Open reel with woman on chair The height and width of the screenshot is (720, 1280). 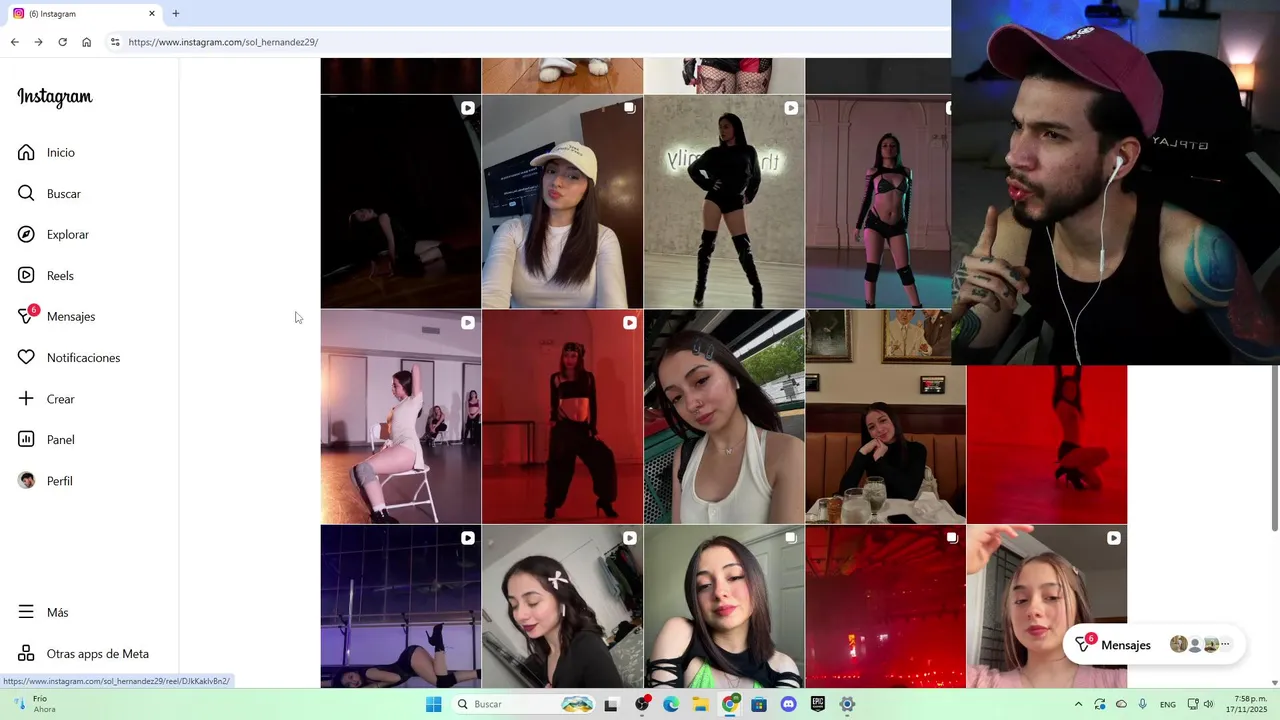(400, 416)
